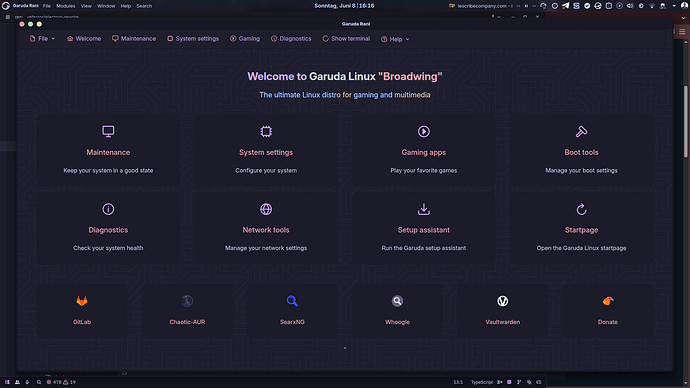This screenshot has height=388, width=690.
Task: Click the System settings chip icon
Action: [266, 131]
